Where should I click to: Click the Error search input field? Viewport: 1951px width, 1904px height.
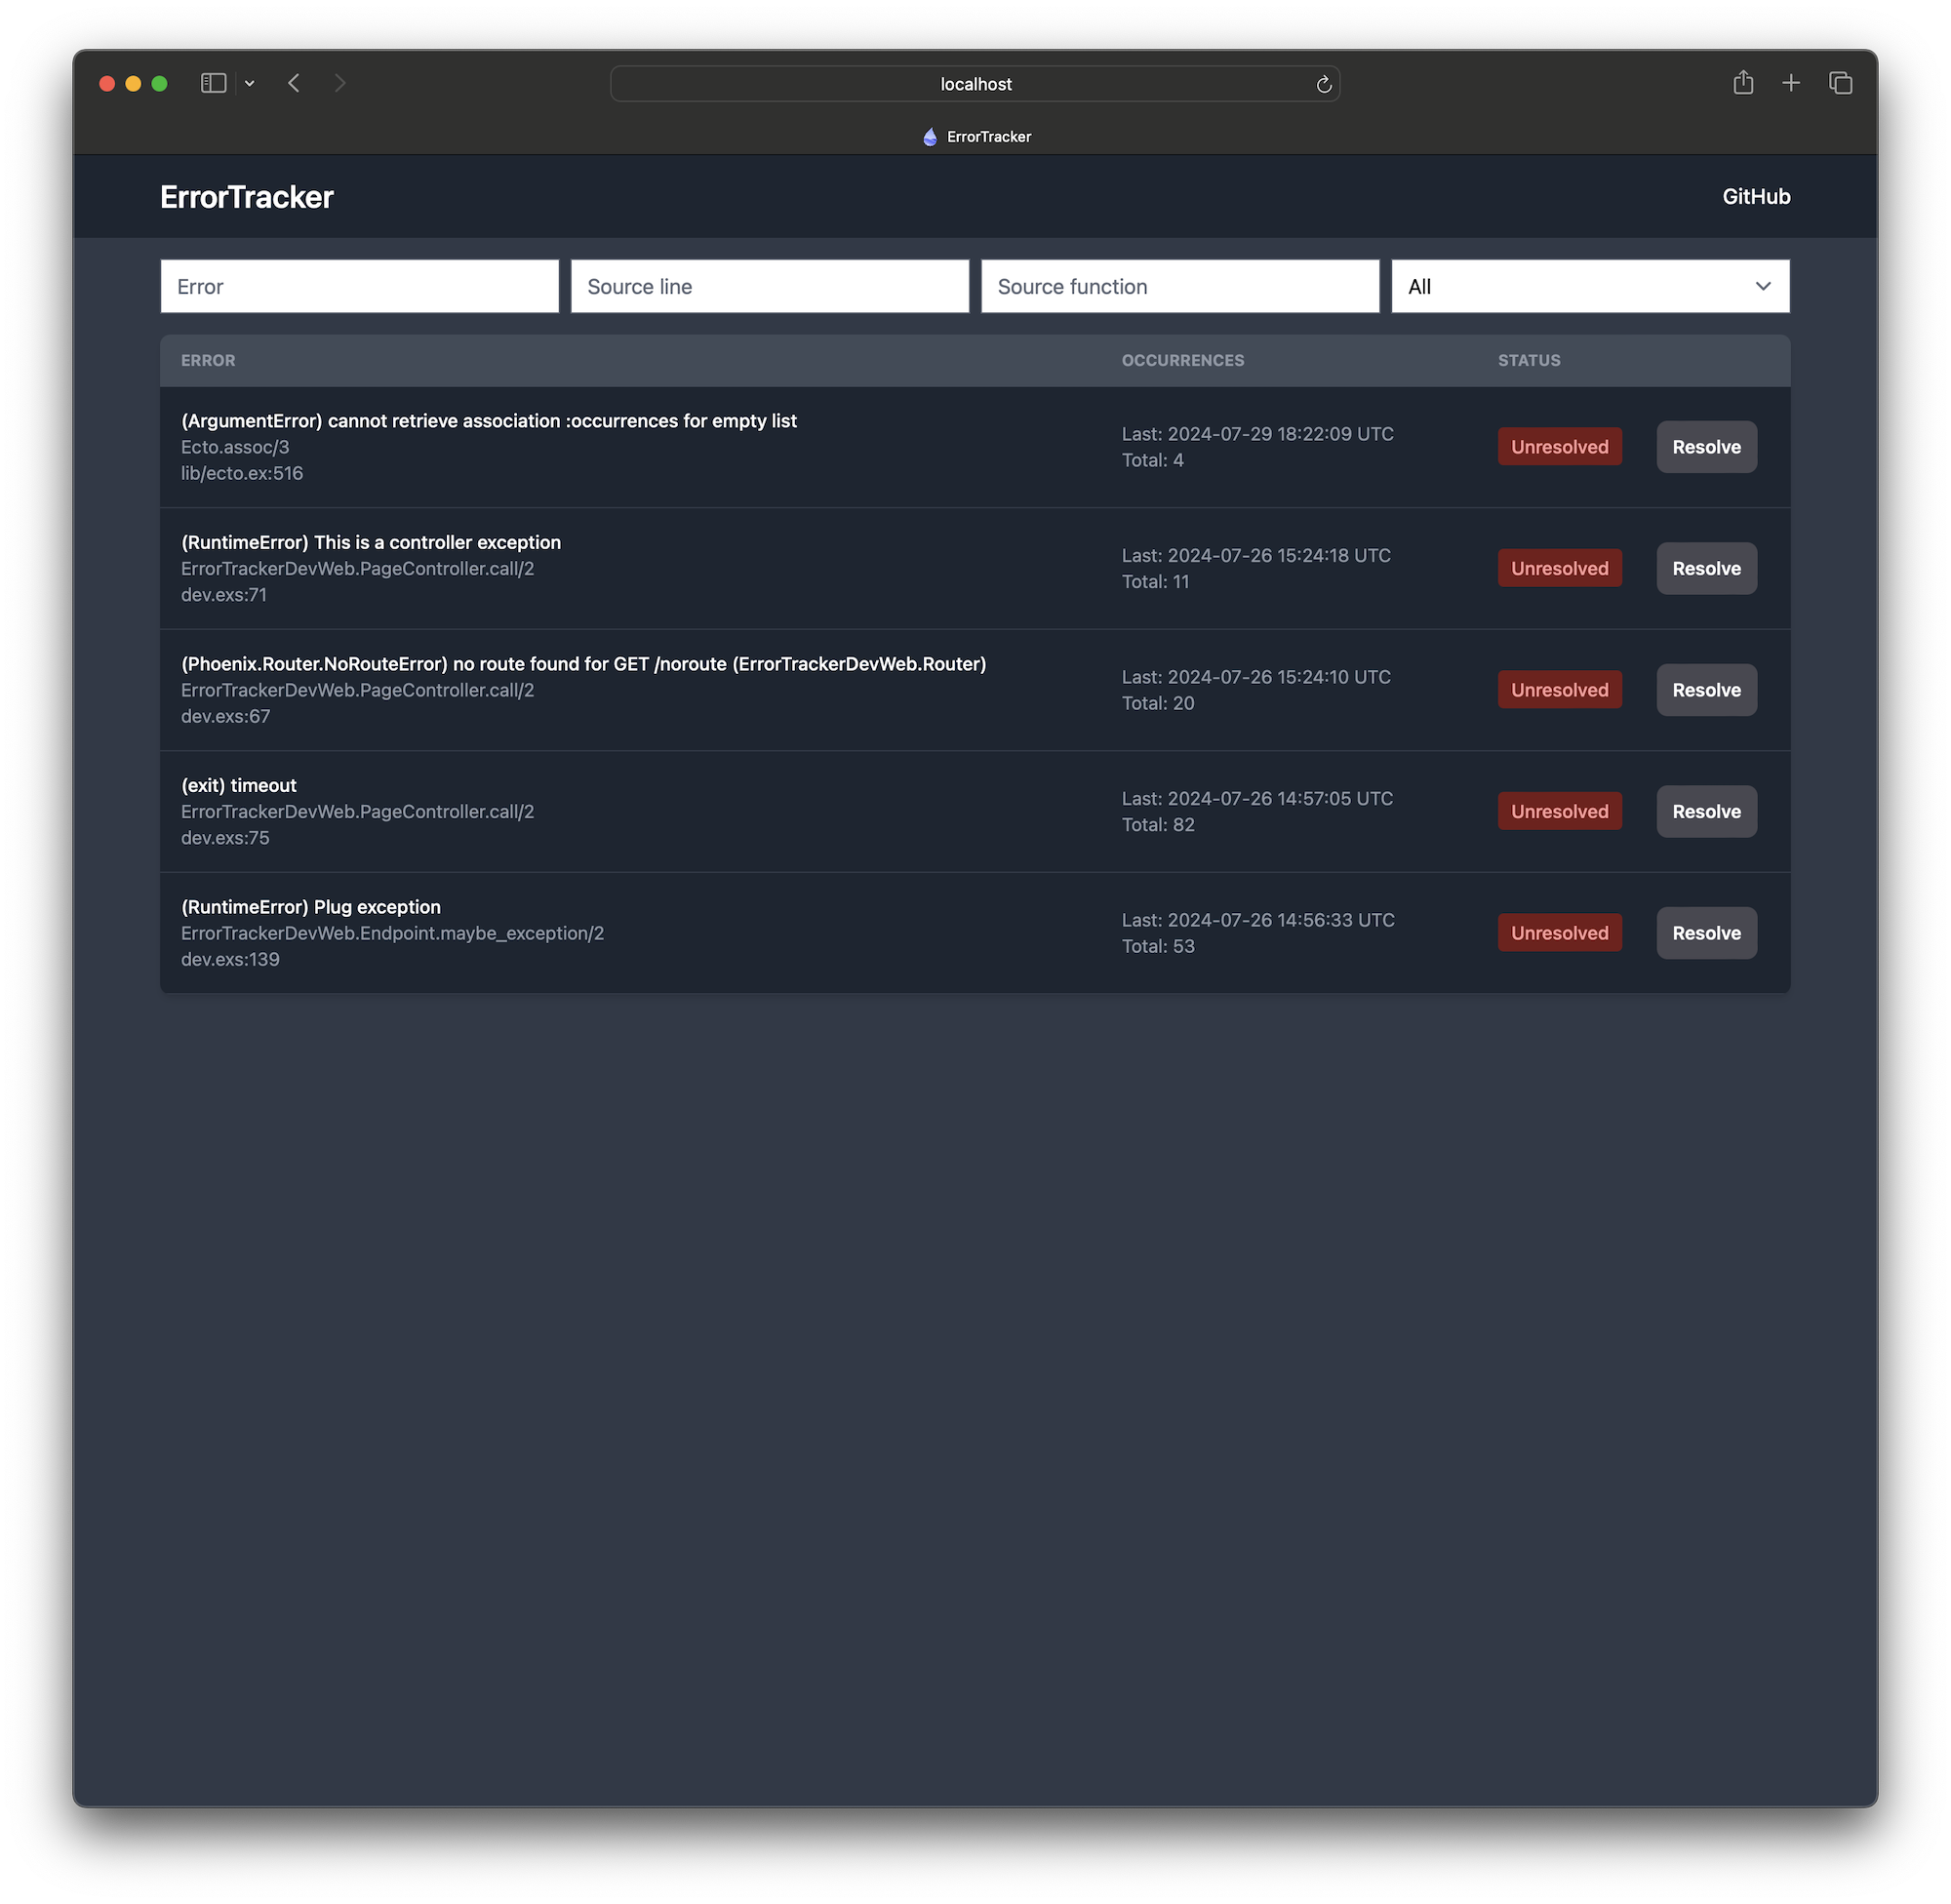(357, 284)
